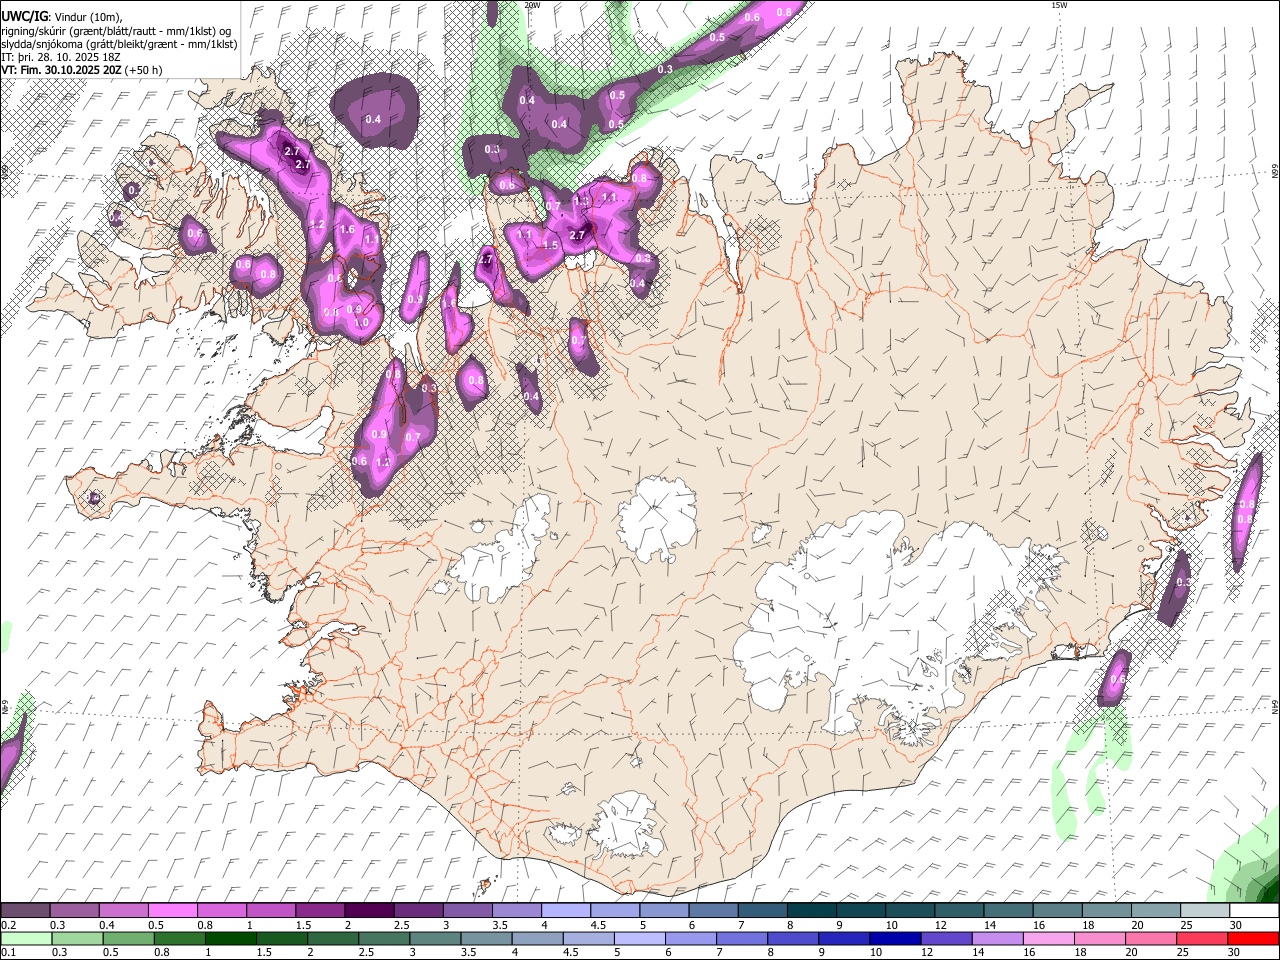The width and height of the screenshot is (1280, 960).
Task: Pick the pale lavender swatch starting at 4 in the top legend row
Action: click(x=566, y=911)
